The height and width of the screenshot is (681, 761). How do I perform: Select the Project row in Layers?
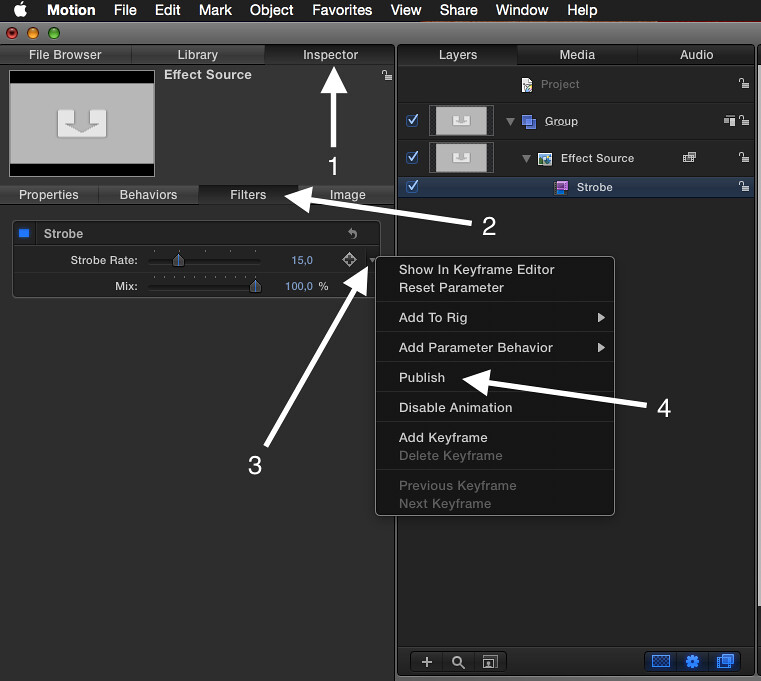pos(576,84)
